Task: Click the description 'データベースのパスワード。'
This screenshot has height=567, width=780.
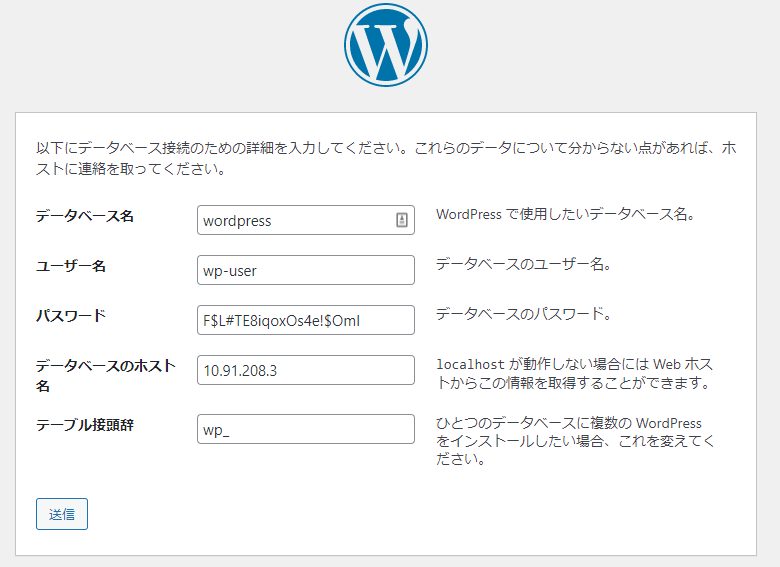Action: 523,314
